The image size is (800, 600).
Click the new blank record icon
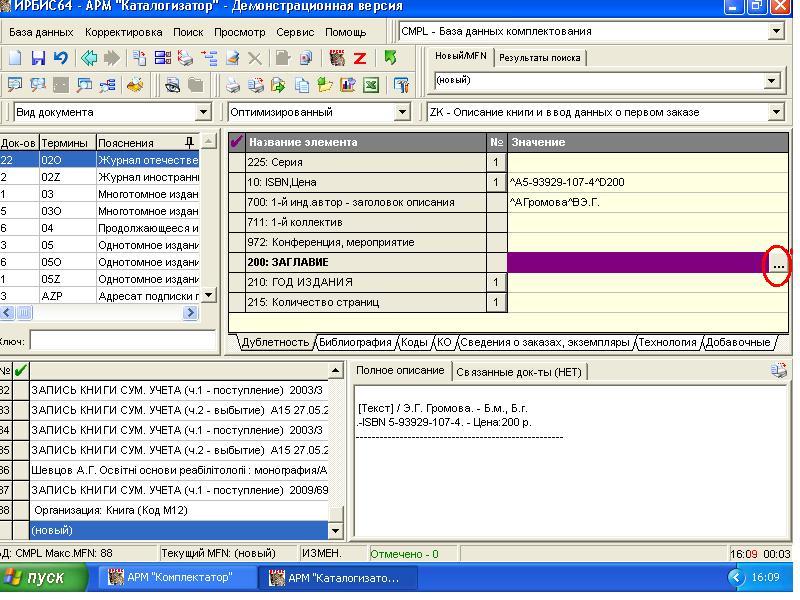pos(15,59)
